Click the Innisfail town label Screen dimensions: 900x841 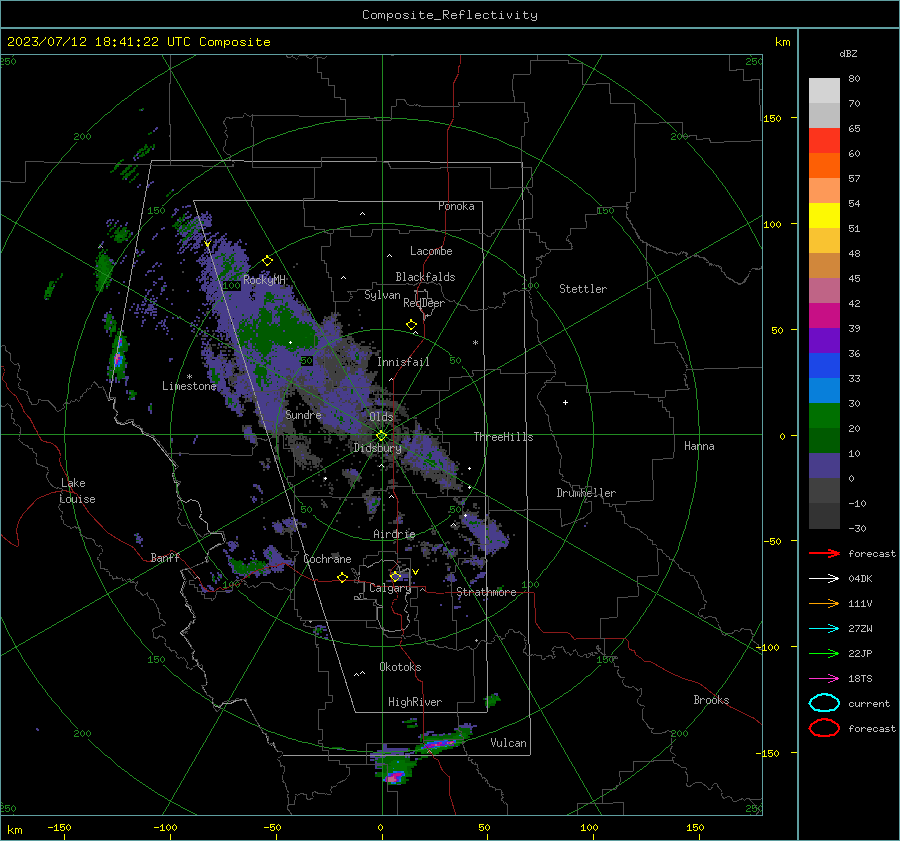point(403,362)
